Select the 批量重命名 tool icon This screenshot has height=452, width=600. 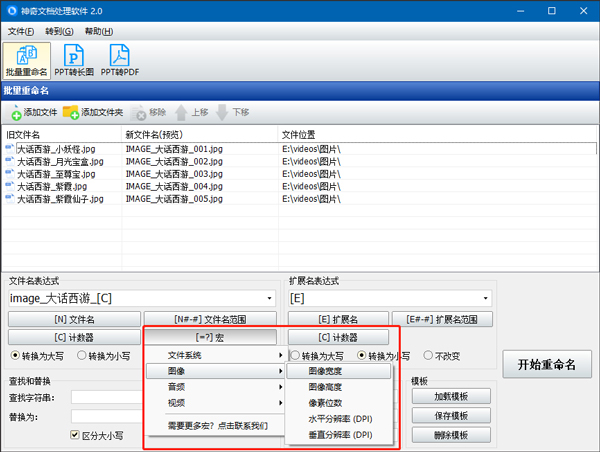26,60
